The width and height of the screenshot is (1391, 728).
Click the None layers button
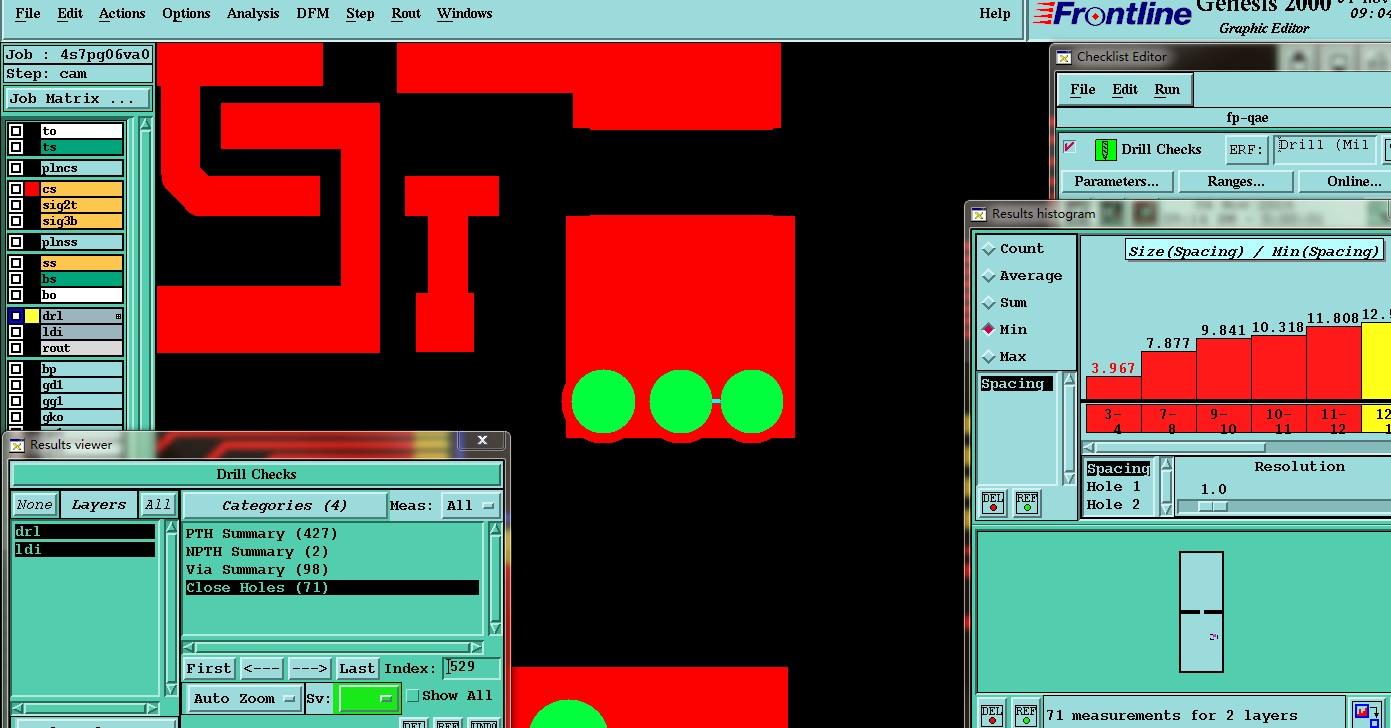[34, 506]
